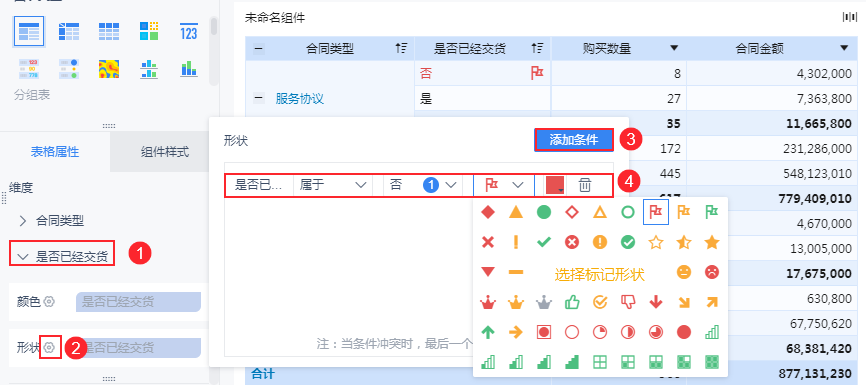Pick the green flag marker
This screenshot has height=385, width=866.
[712, 212]
